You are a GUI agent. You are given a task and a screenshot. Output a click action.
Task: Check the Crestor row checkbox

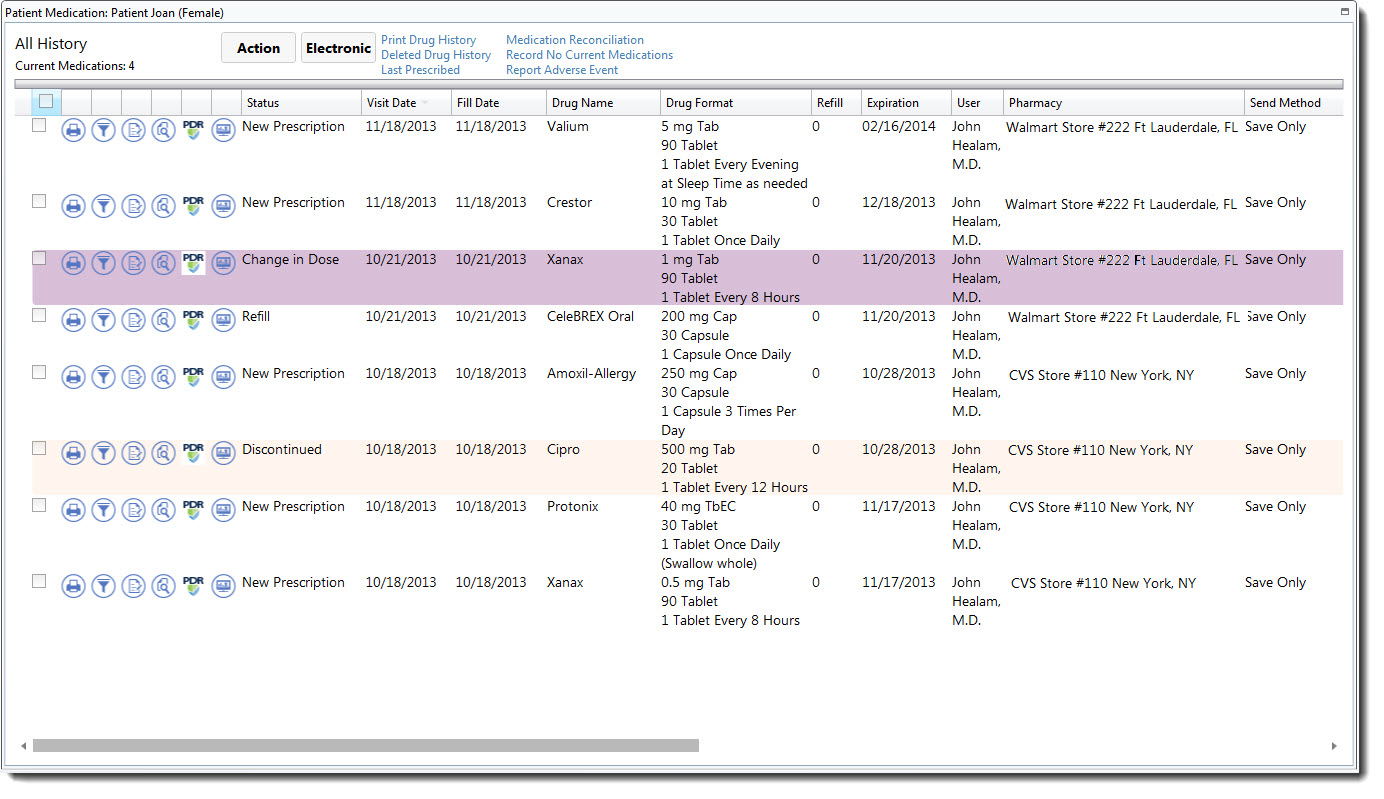pos(39,201)
